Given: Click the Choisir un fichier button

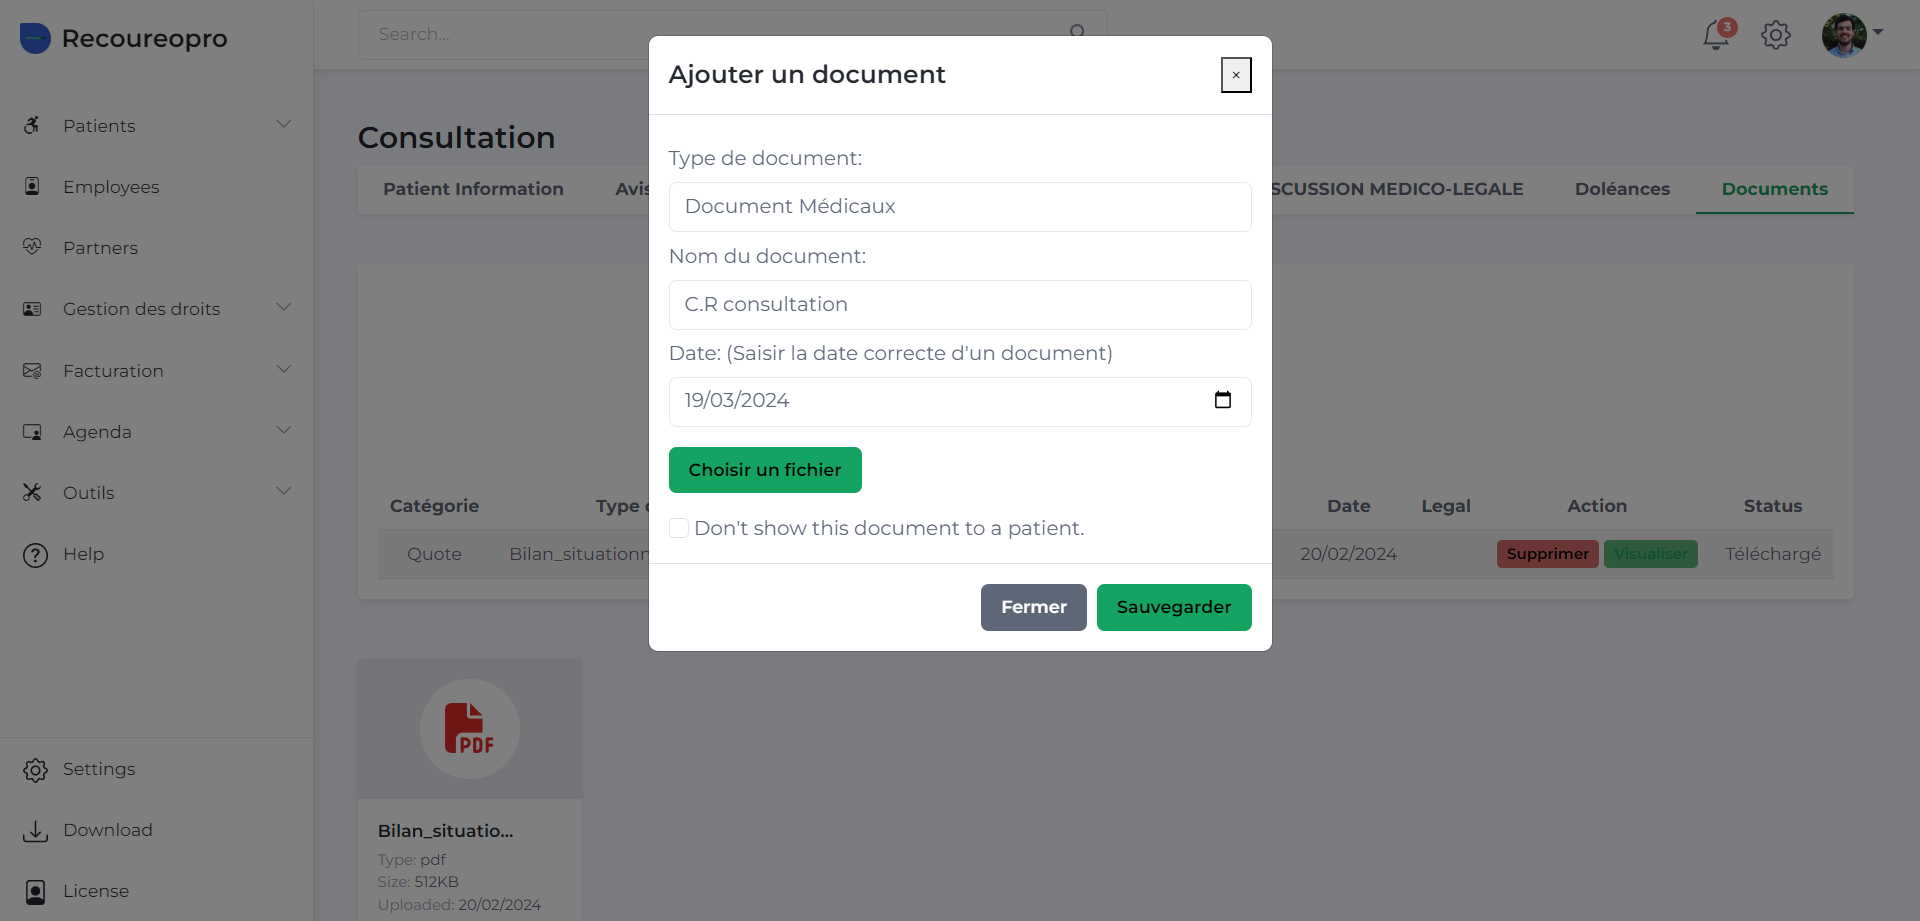Looking at the screenshot, I should (765, 470).
